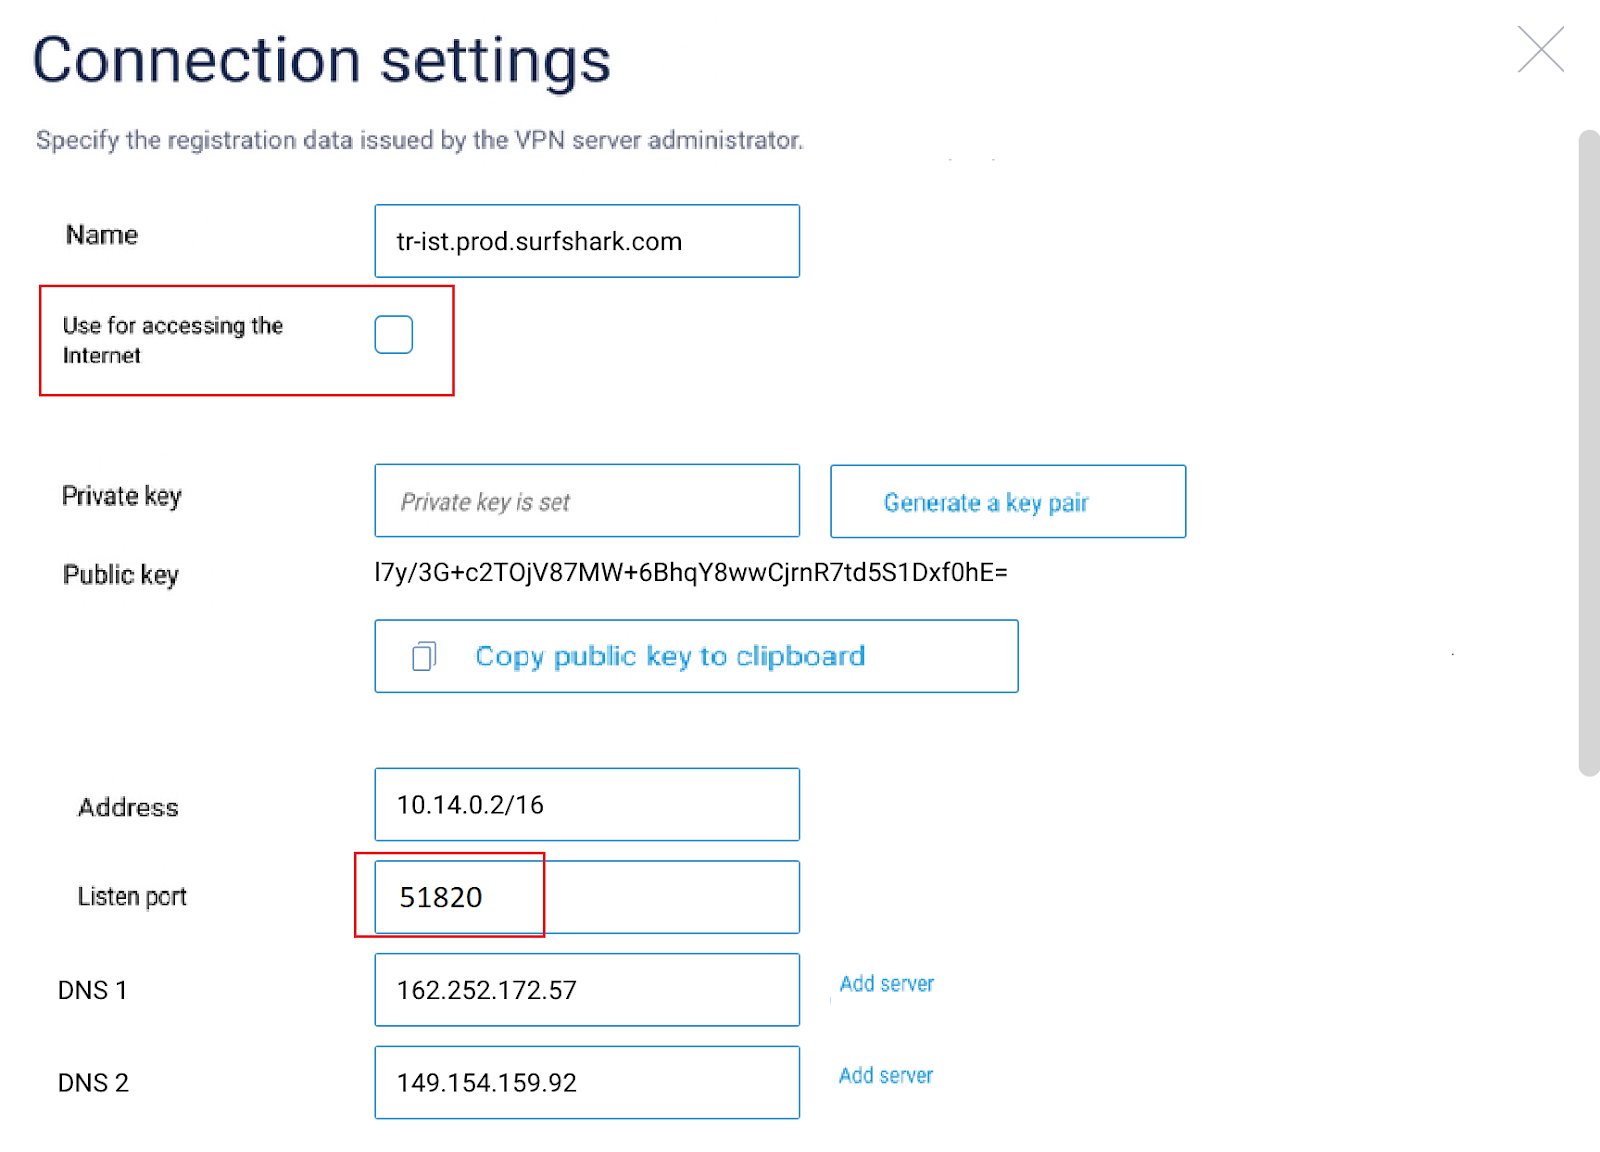Focus the DNS 2 field 149.154.159.92
Screen dimensions: 1600x1152
587,1082
